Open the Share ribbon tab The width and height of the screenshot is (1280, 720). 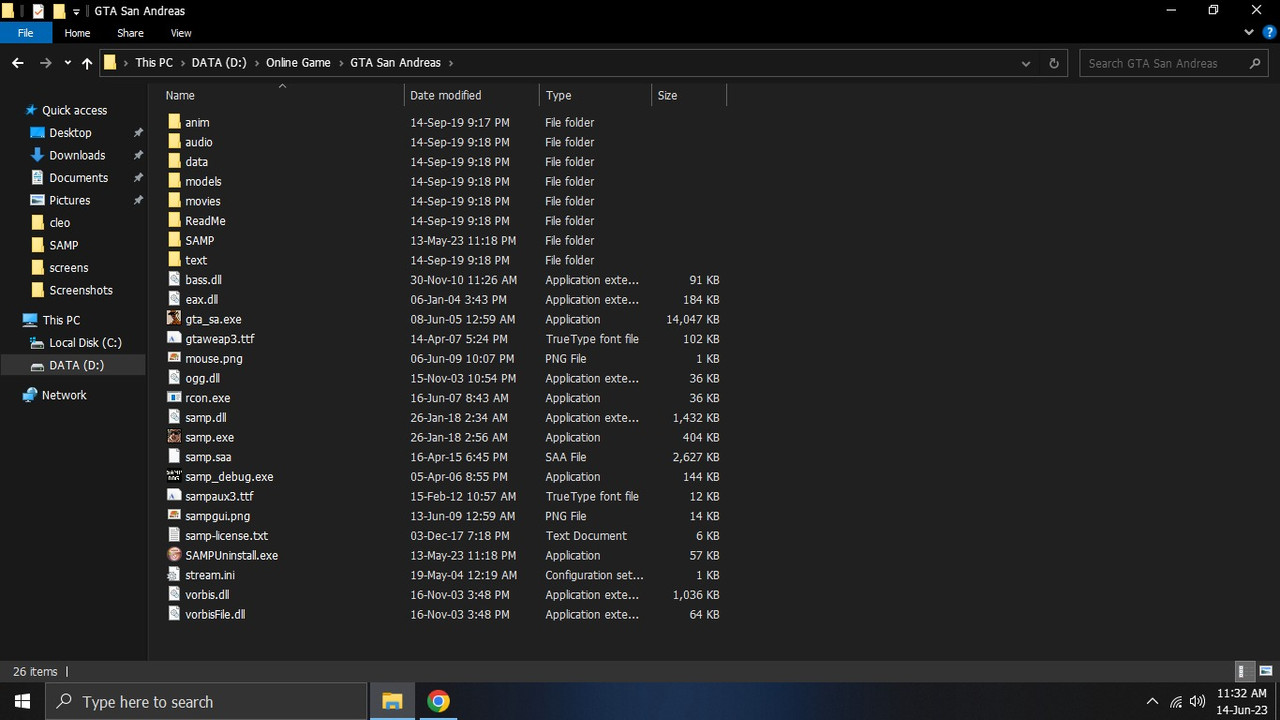point(130,33)
